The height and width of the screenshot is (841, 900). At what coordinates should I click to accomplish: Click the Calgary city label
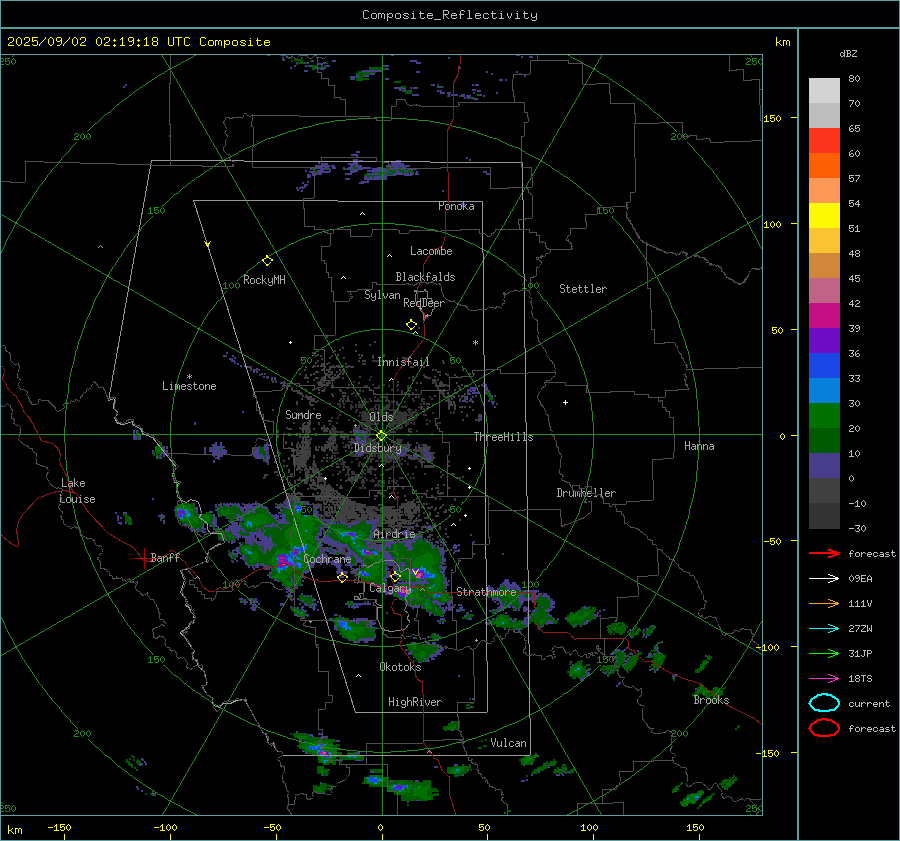point(390,588)
